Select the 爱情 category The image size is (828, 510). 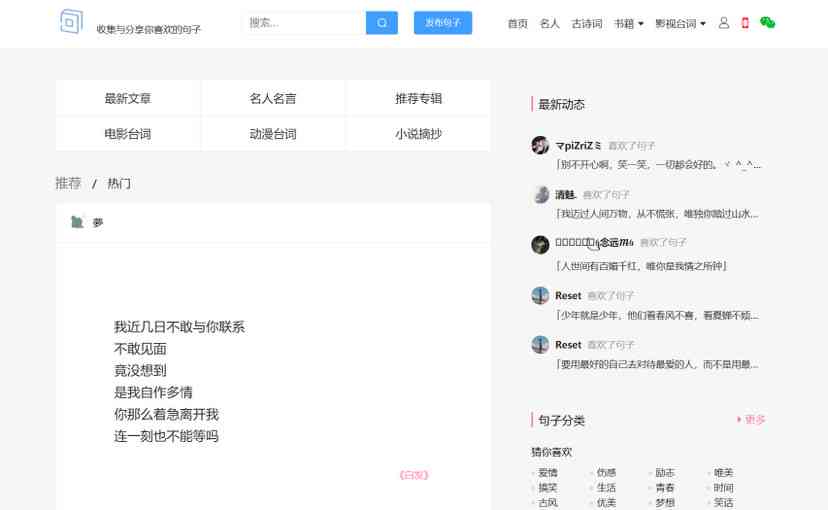(548, 473)
